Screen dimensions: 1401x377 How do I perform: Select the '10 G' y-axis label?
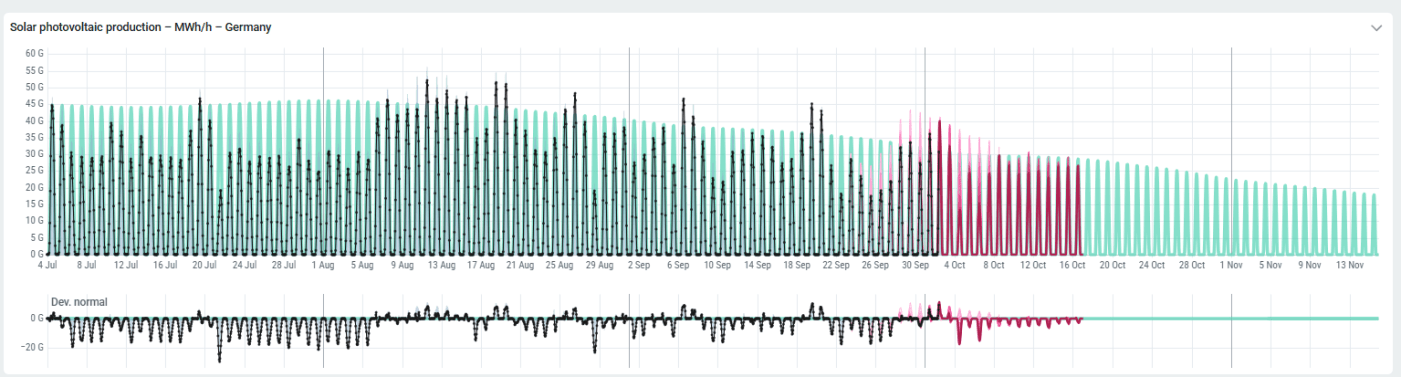point(35,221)
